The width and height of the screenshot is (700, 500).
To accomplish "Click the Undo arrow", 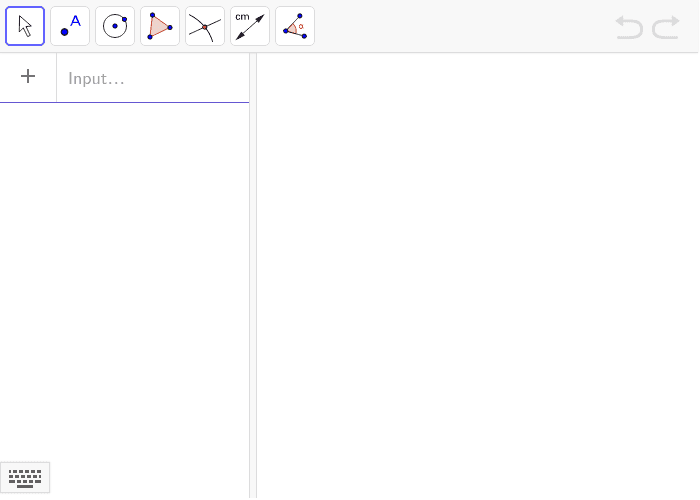I will coord(629,27).
